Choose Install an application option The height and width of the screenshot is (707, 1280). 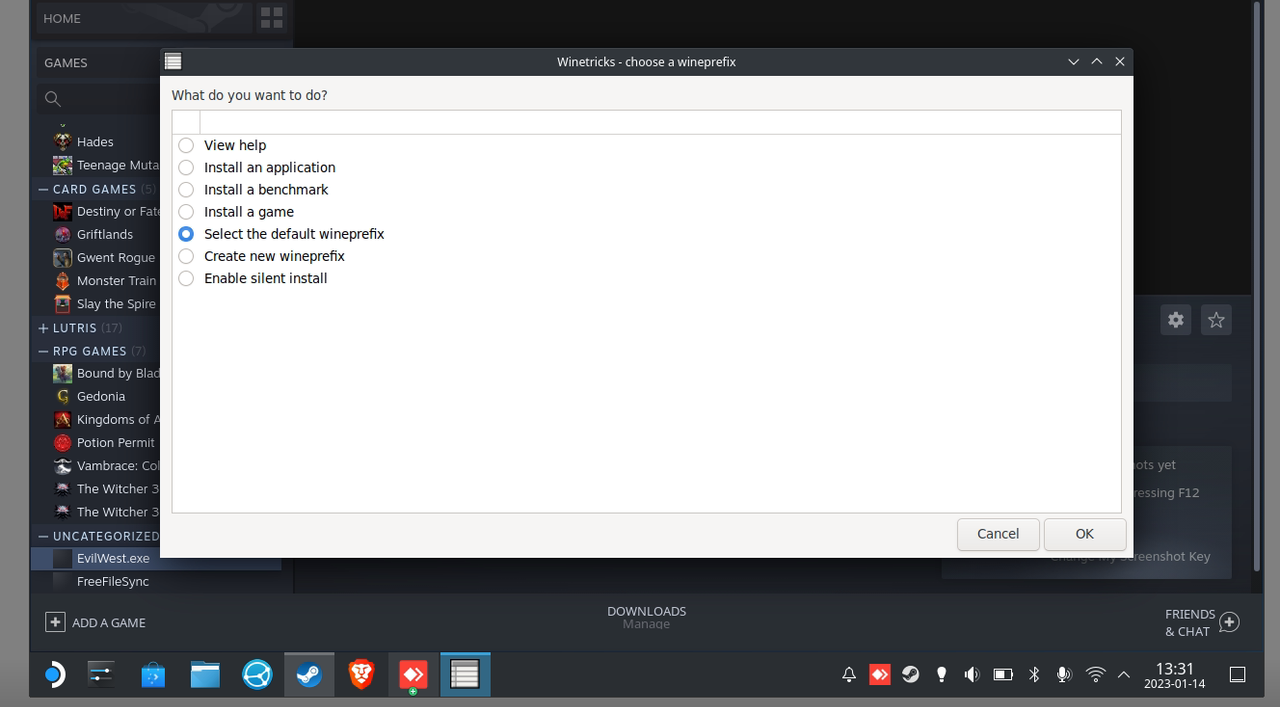point(186,167)
